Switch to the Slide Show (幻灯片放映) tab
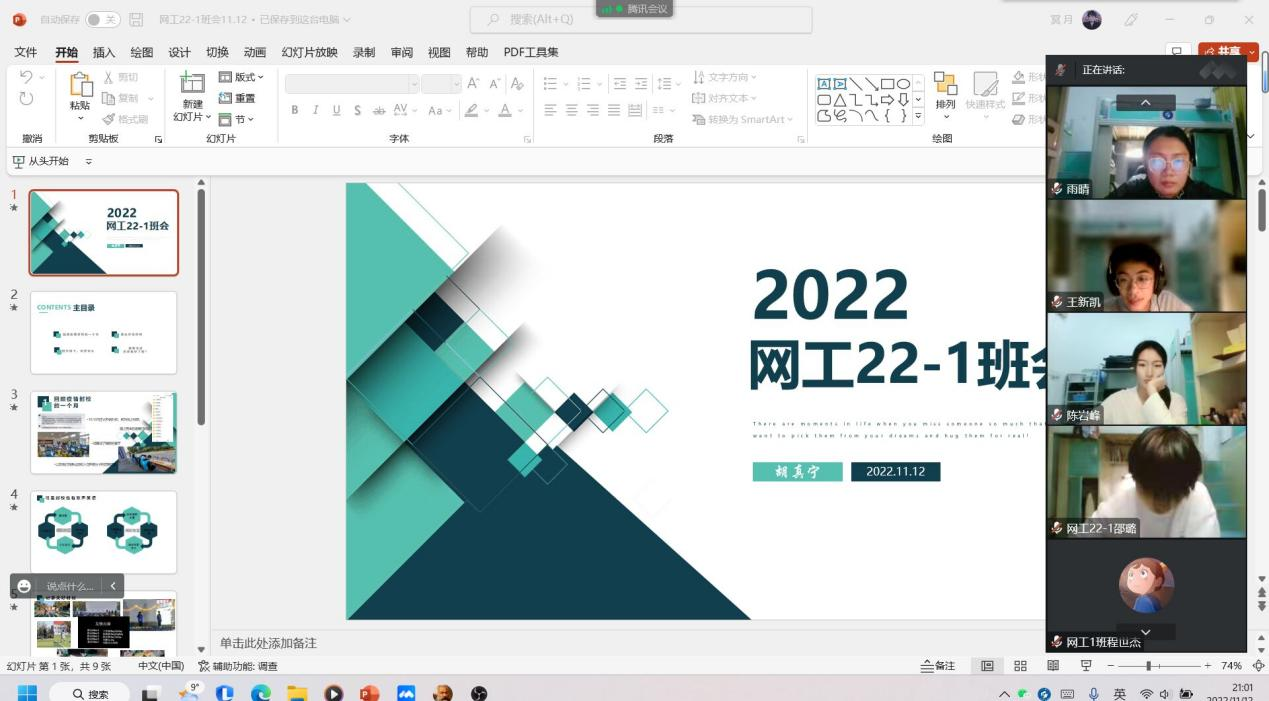This screenshot has width=1269, height=701. tap(309, 52)
